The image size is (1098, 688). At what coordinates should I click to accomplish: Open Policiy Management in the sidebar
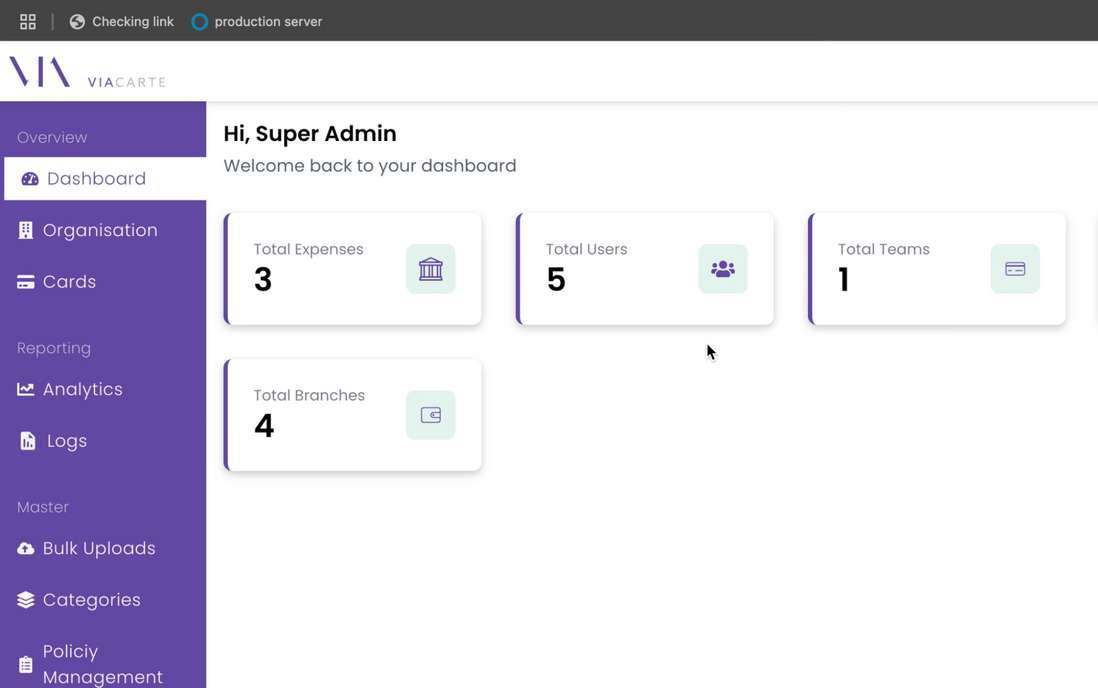(x=102, y=664)
